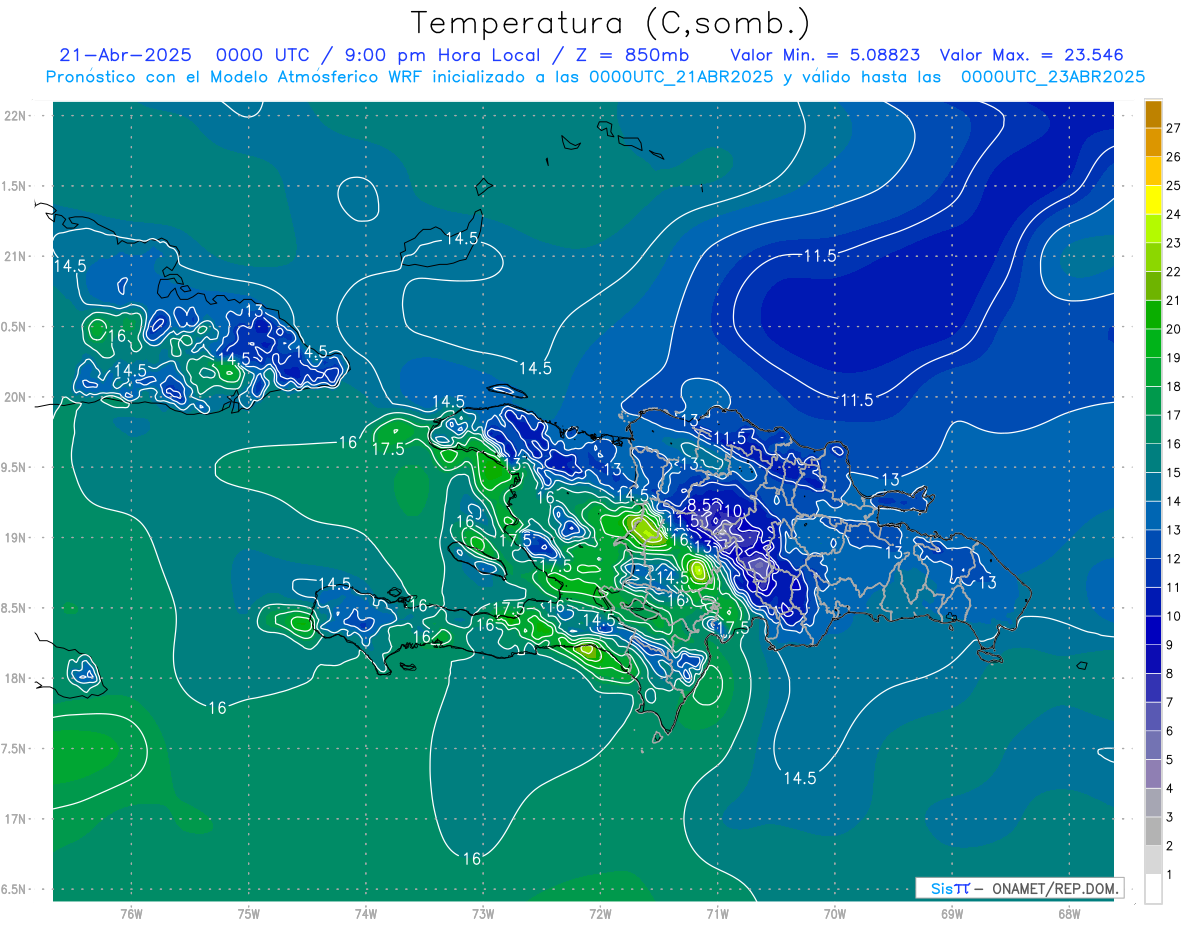Screen dimensions: 1200x927
Task: Click the date '21-Abr-2025' in header
Action: [x=127, y=55]
